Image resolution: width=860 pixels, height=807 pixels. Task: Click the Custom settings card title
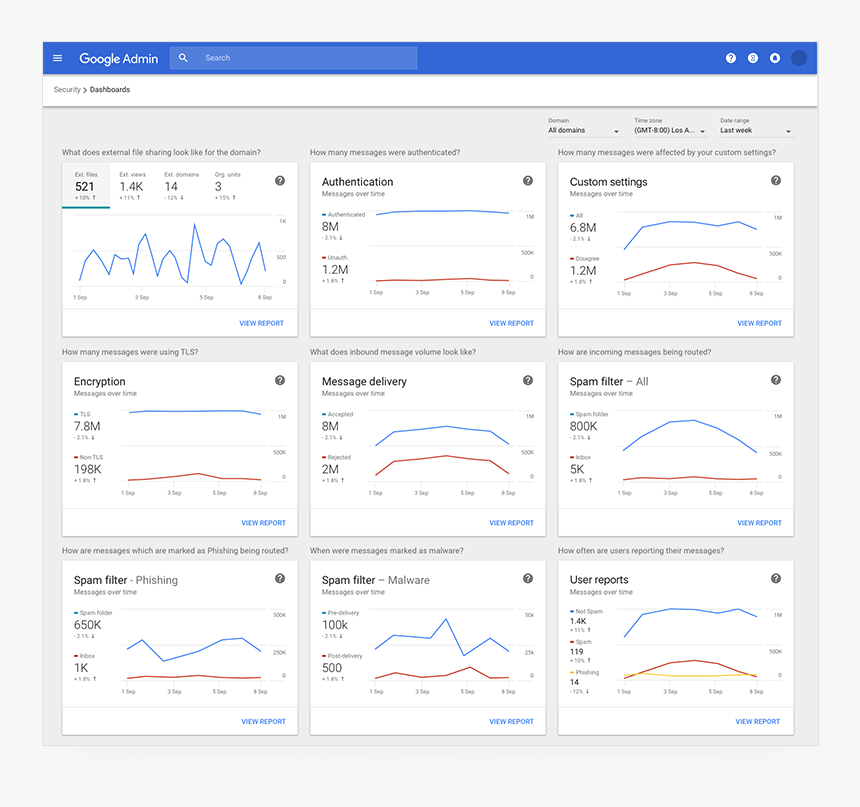click(608, 182)
